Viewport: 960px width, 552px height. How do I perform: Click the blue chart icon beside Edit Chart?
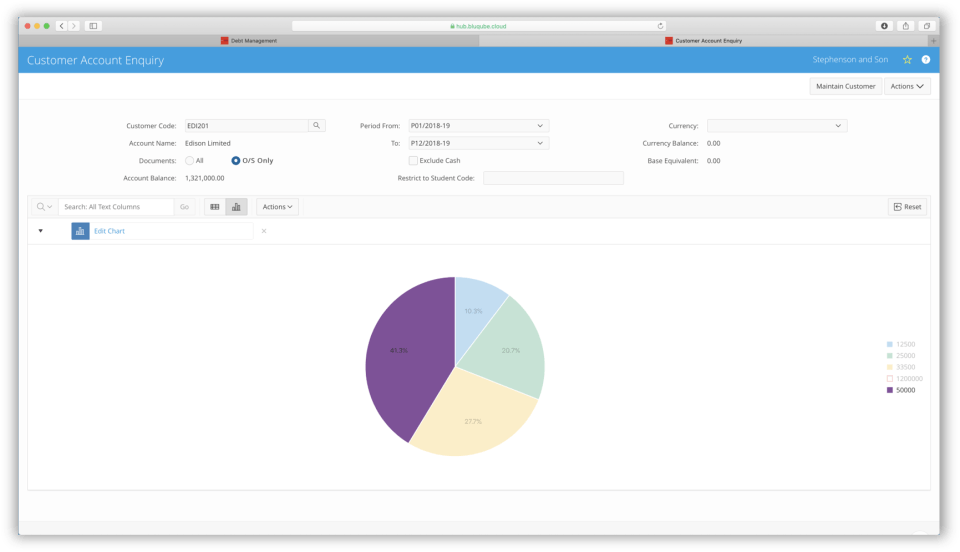[80, 231]
